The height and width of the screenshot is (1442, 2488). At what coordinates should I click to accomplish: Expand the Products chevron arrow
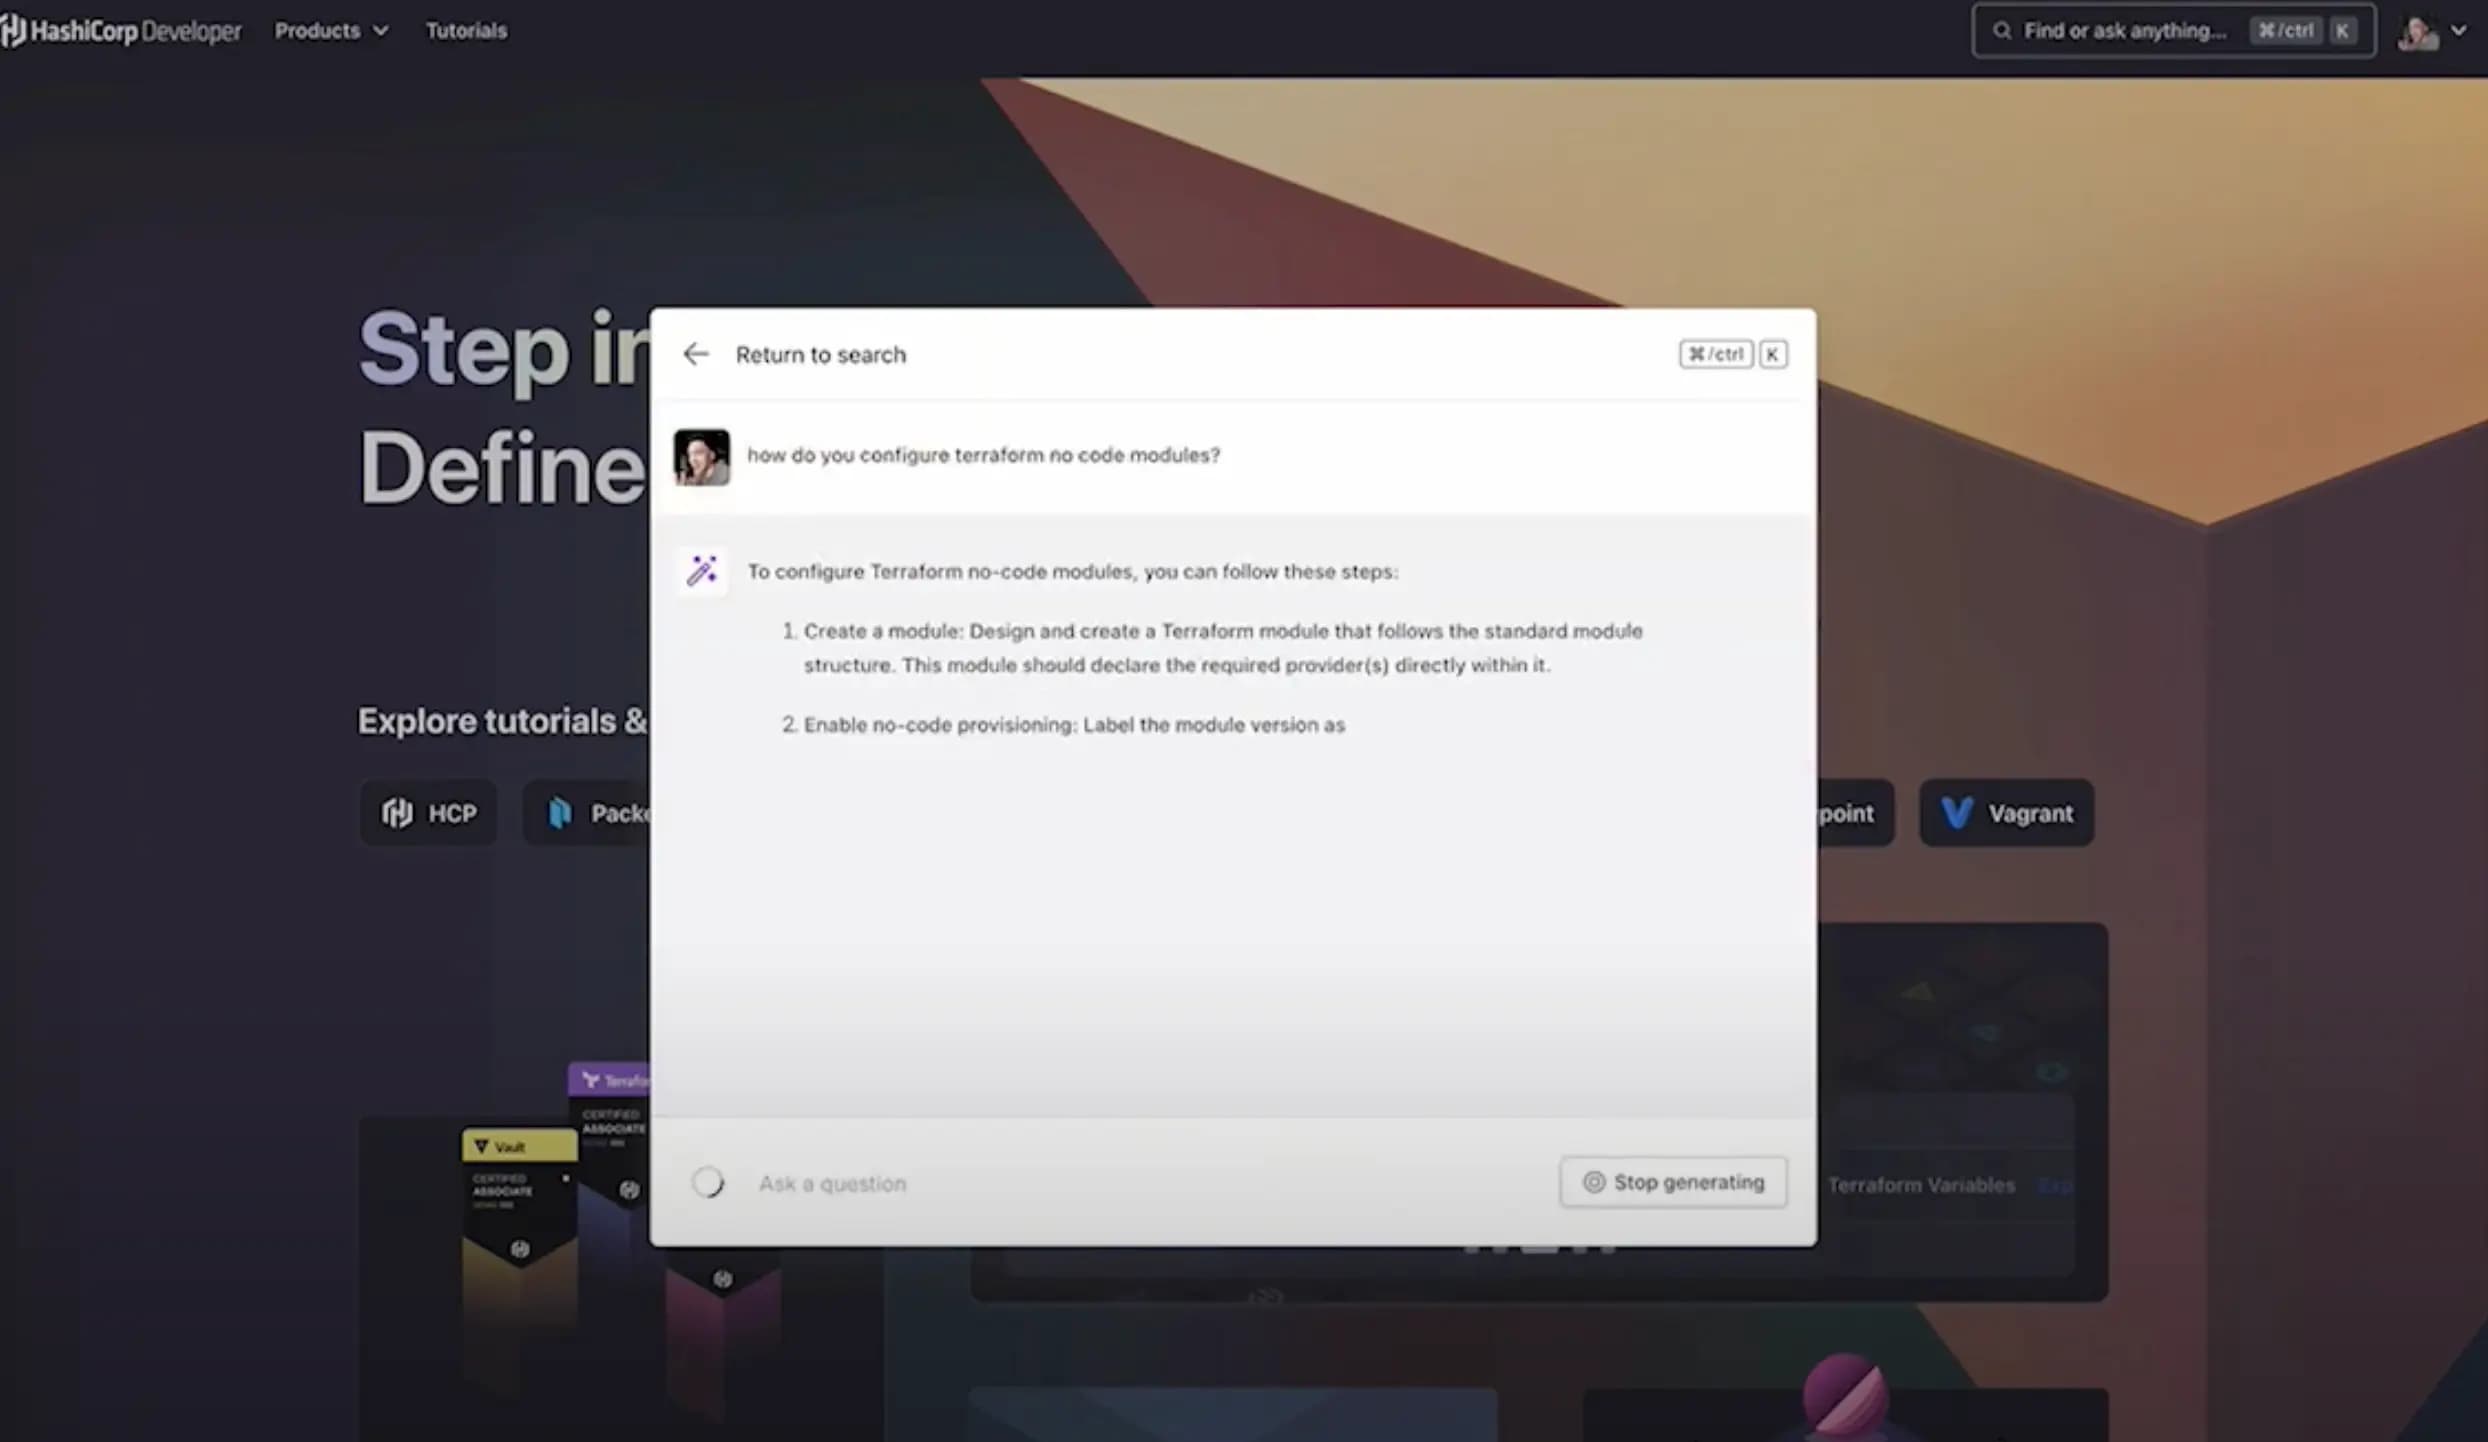coord(381,31)
